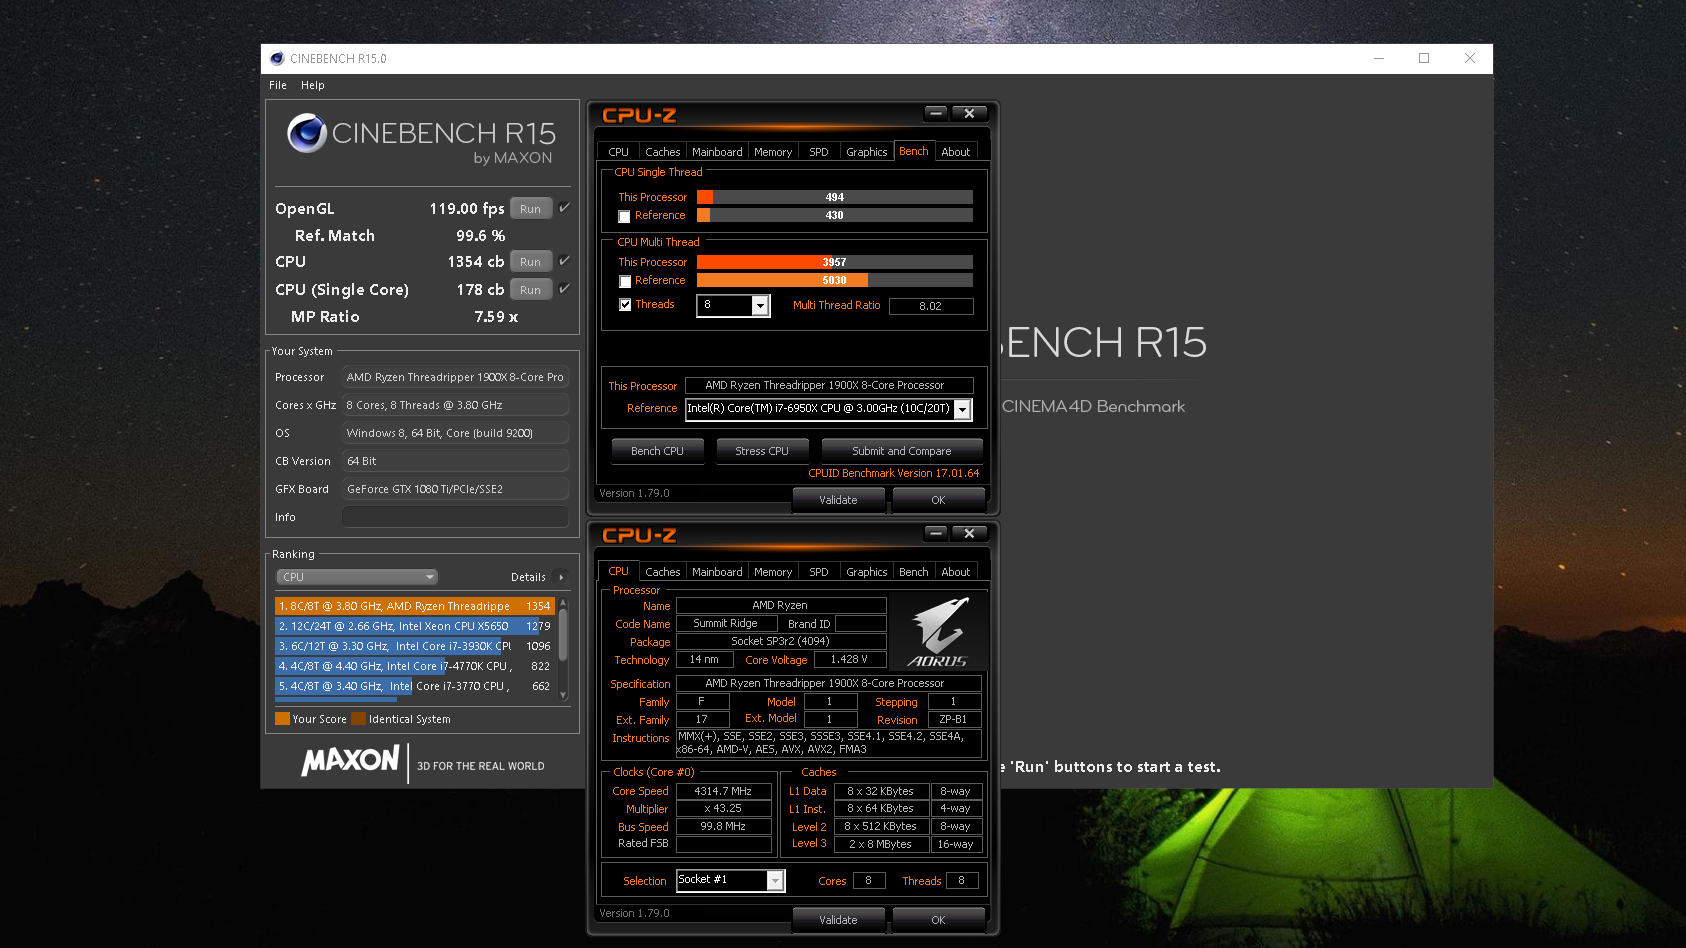
Task: Open the Ranking CPU category dropdown
Action: coord(357,577)
